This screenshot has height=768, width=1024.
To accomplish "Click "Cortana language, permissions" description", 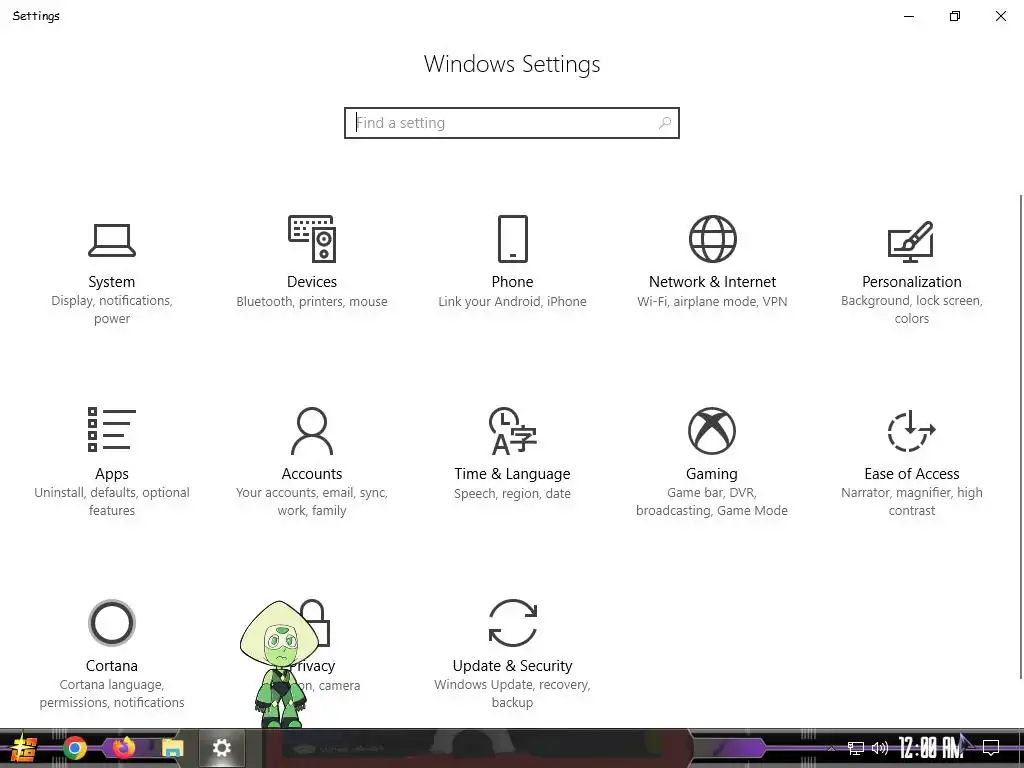I will tap(112, 694).
